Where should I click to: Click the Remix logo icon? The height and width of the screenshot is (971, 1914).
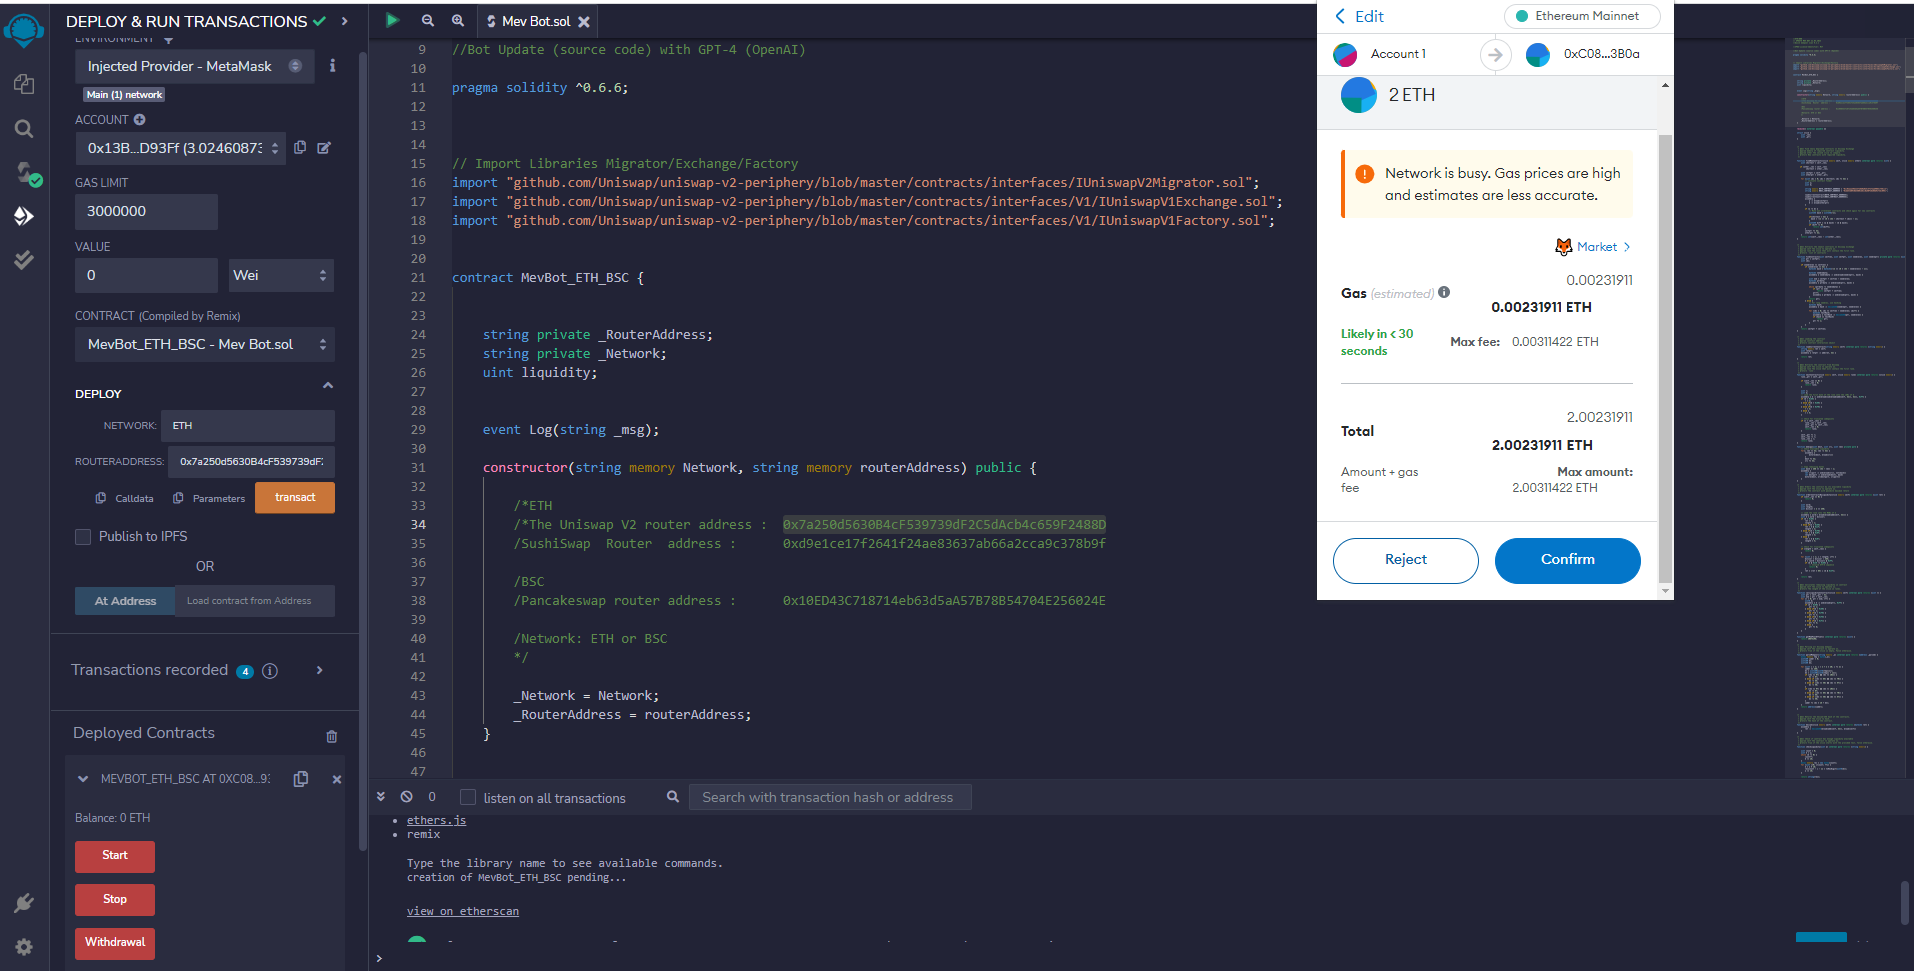24,30
